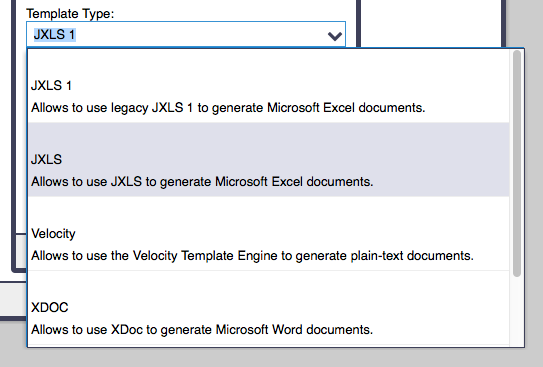Open the Template Type dropdown arrow
The width and height of the screenshot is (543, 367).
point(335,36)
